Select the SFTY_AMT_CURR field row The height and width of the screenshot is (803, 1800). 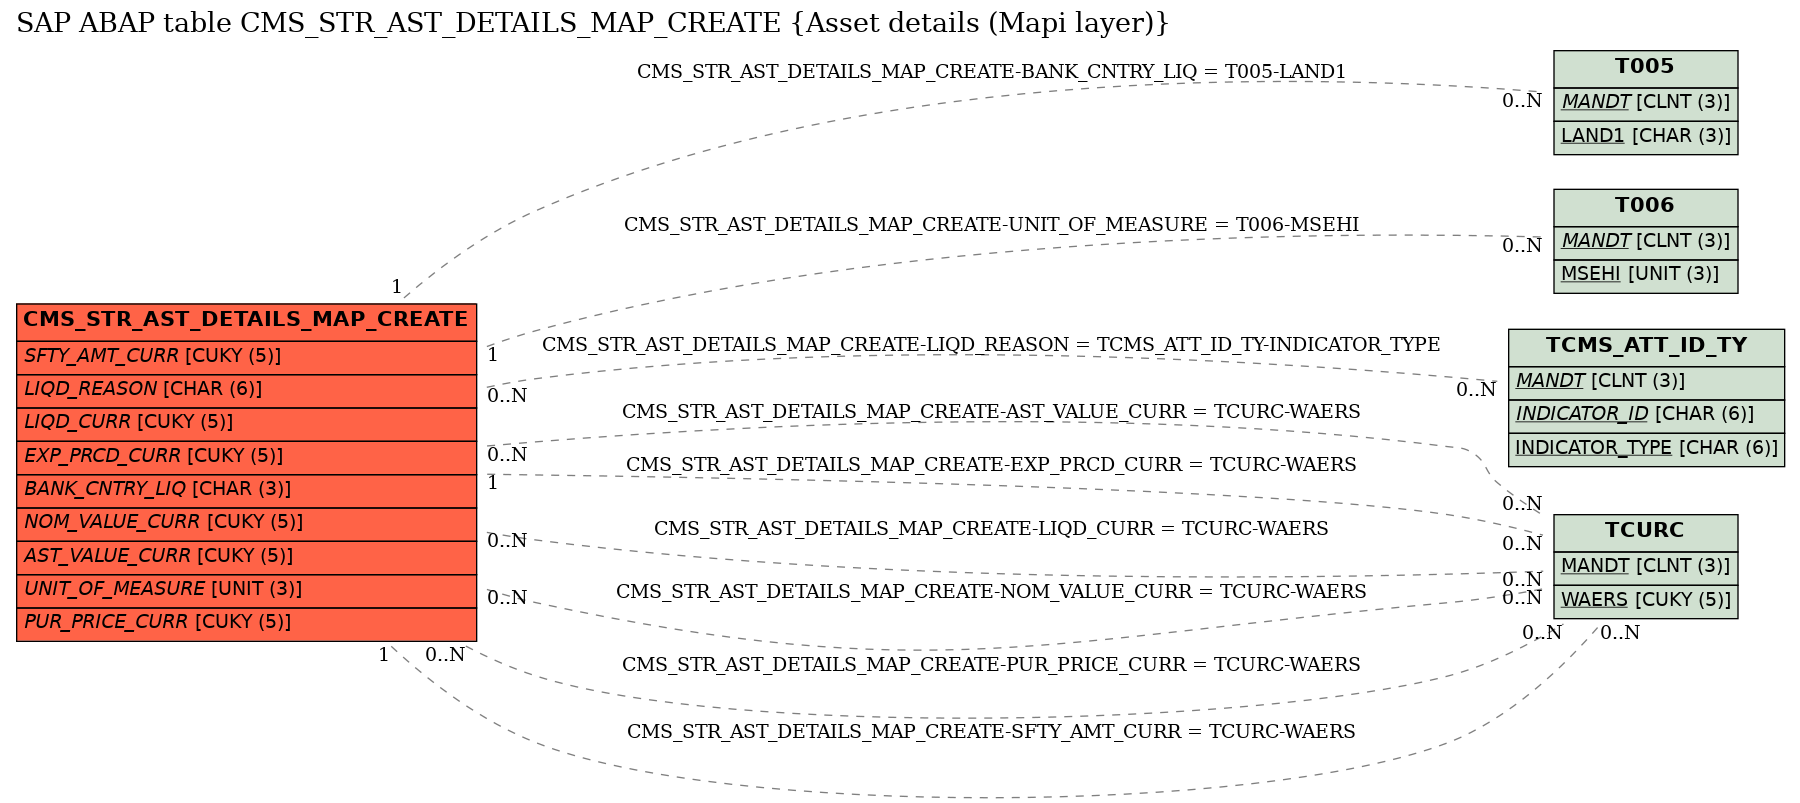(x=246, y=357)
